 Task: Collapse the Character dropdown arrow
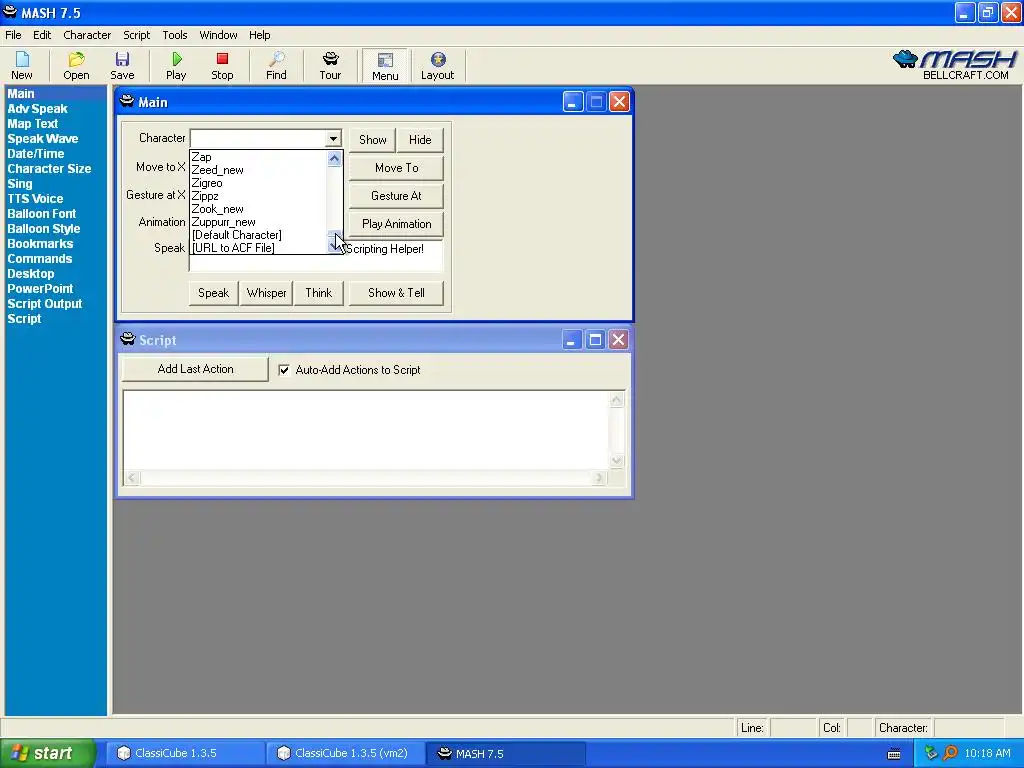[x=333, y=138]
